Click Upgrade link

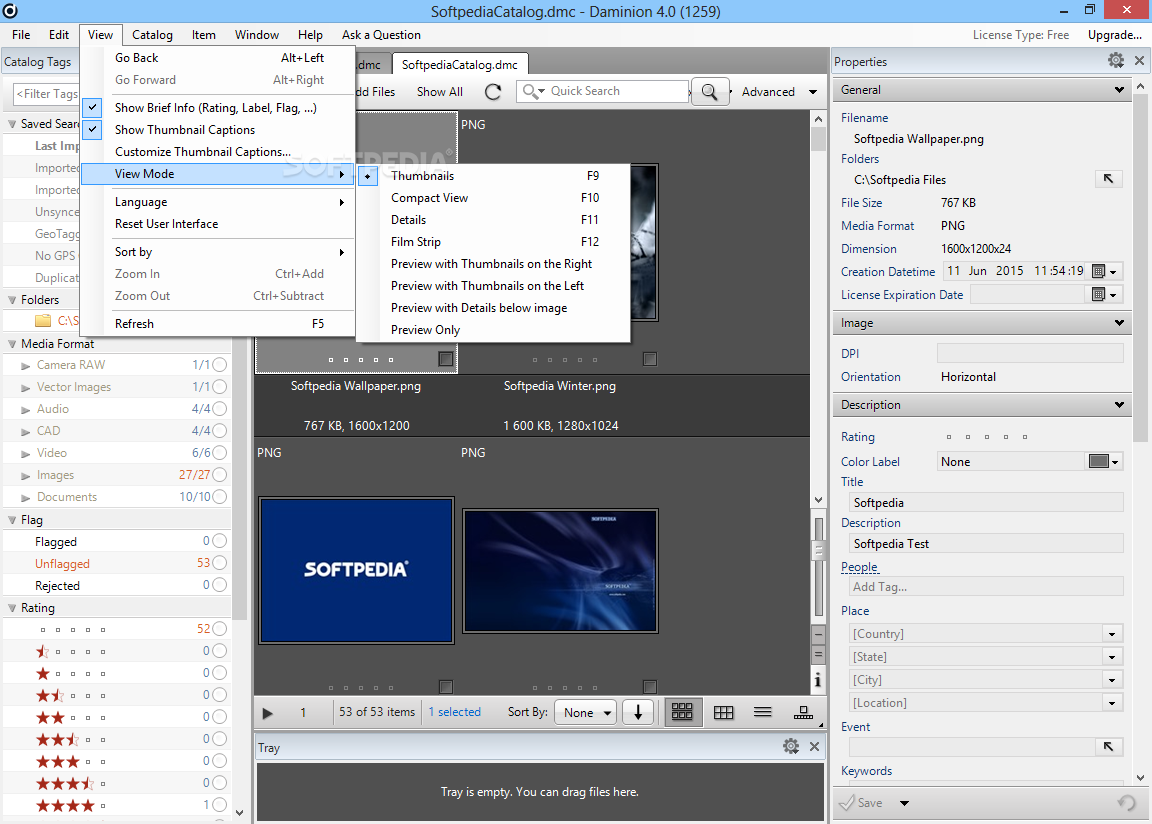[1115, 35]
